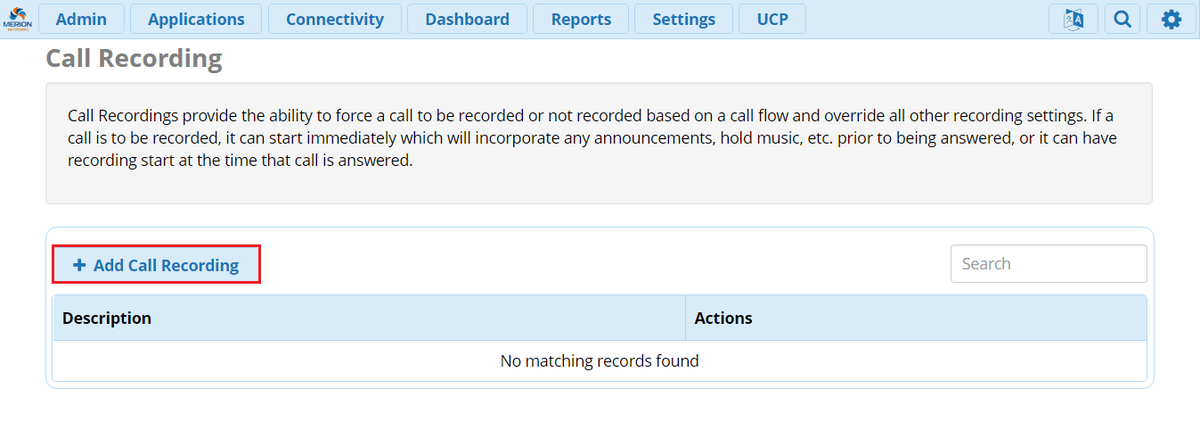Focus the Search field above the table
Viewport: 1200px width, 422px height.
(1048, 264)
